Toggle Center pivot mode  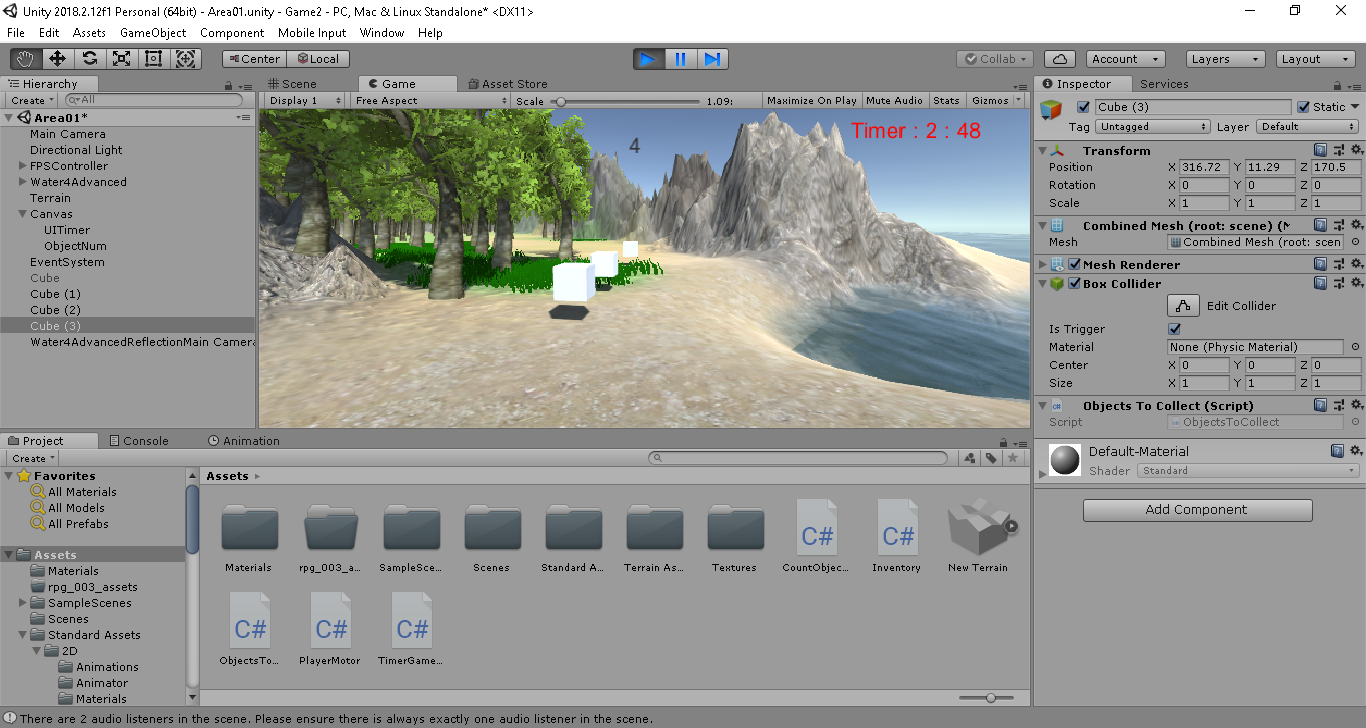254,59
